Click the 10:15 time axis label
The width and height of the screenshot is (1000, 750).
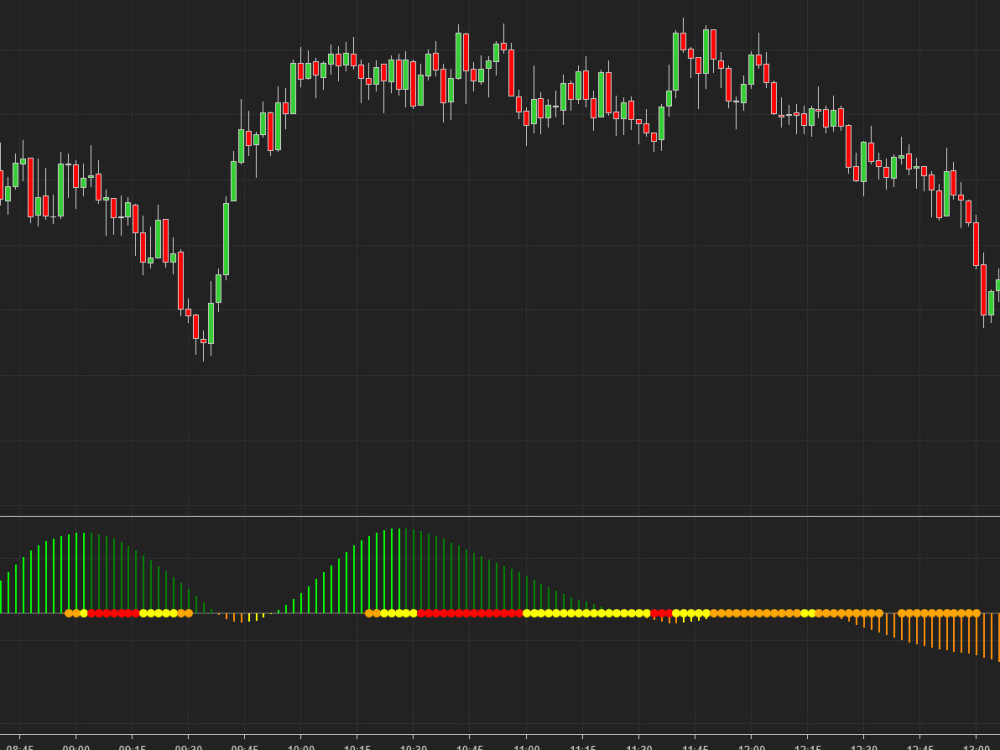coord(357,747)
